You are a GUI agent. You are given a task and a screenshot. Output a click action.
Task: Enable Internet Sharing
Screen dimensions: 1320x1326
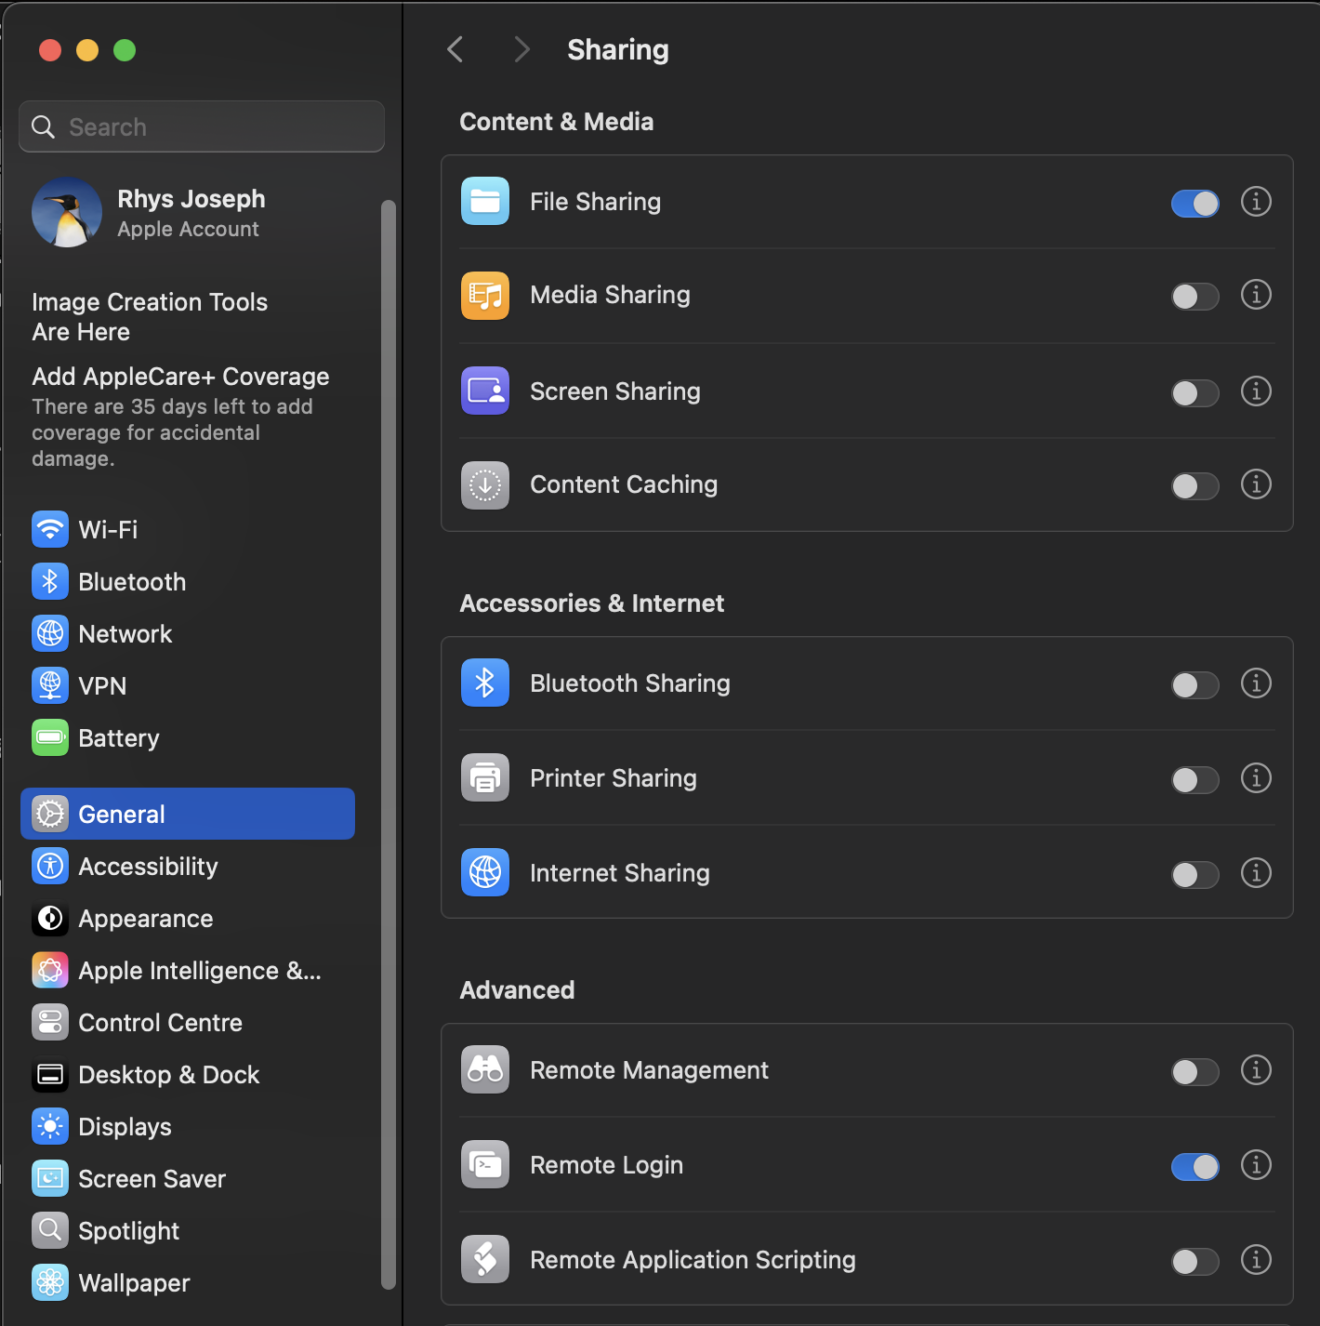coord(1195,874)
